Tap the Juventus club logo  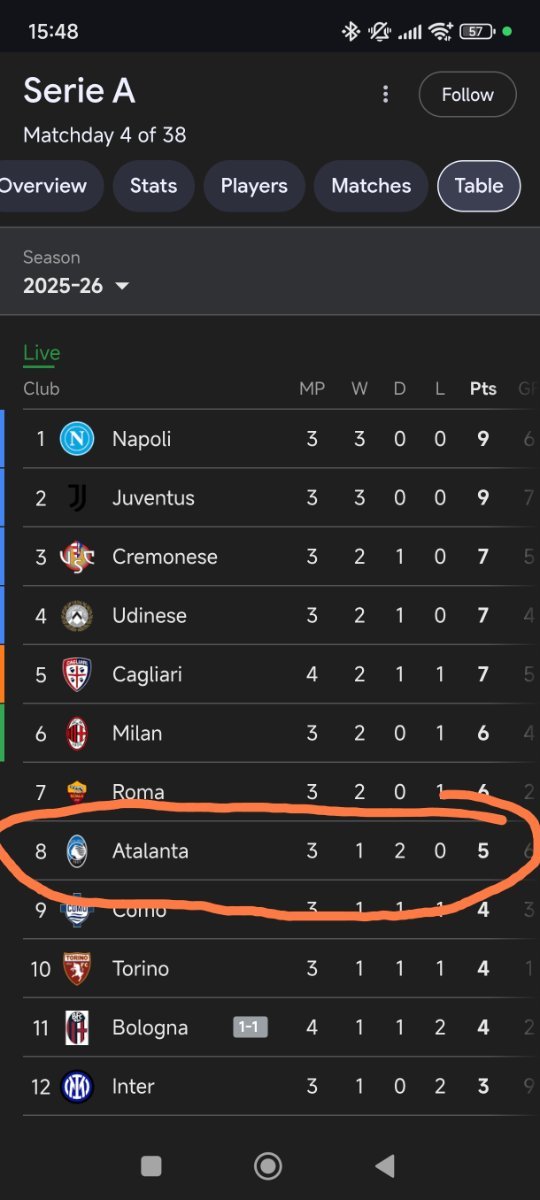pos(77,498)
